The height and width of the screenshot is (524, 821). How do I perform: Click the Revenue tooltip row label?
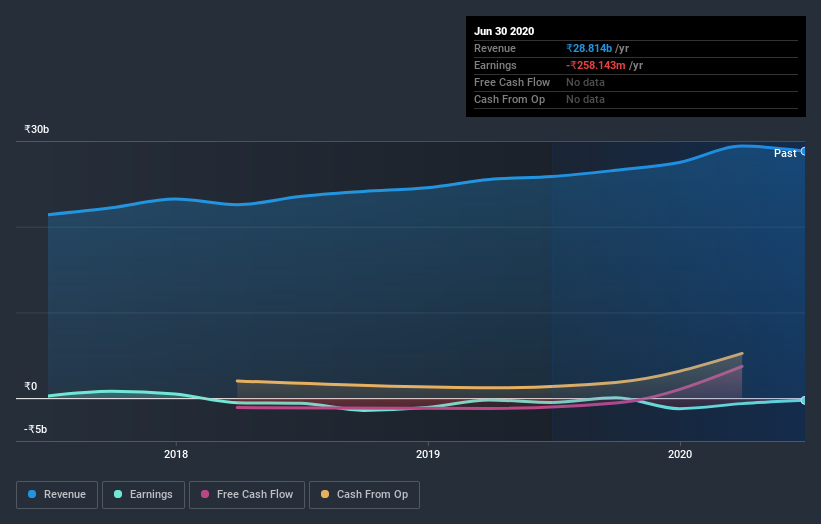[494, 49]
